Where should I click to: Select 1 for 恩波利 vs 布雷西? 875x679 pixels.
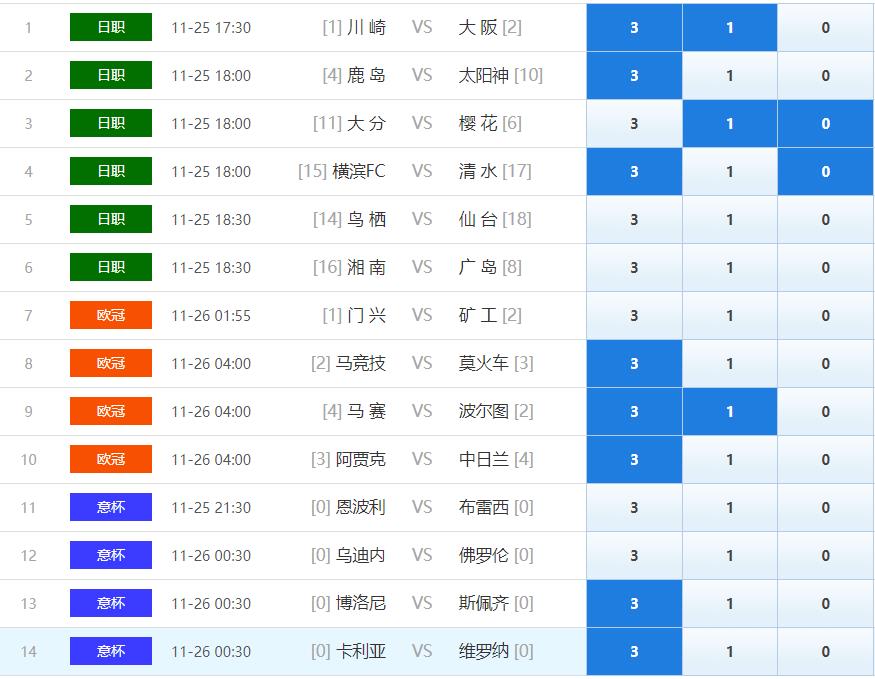[730, 508]
